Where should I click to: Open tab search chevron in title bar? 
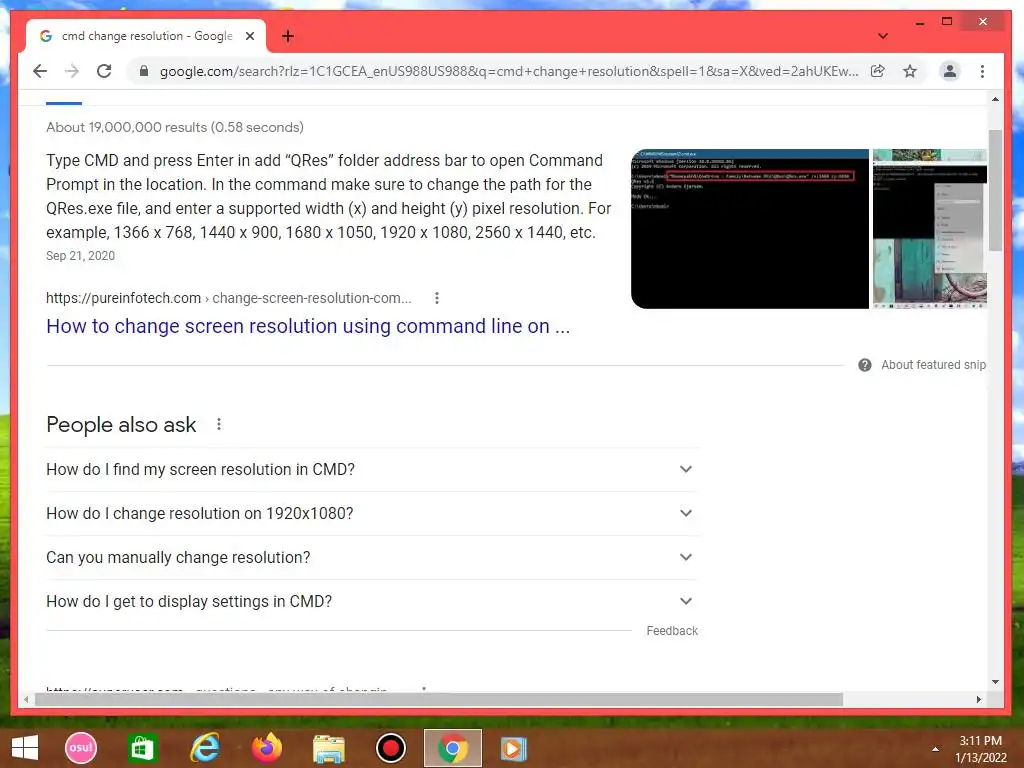coord(883,36)
